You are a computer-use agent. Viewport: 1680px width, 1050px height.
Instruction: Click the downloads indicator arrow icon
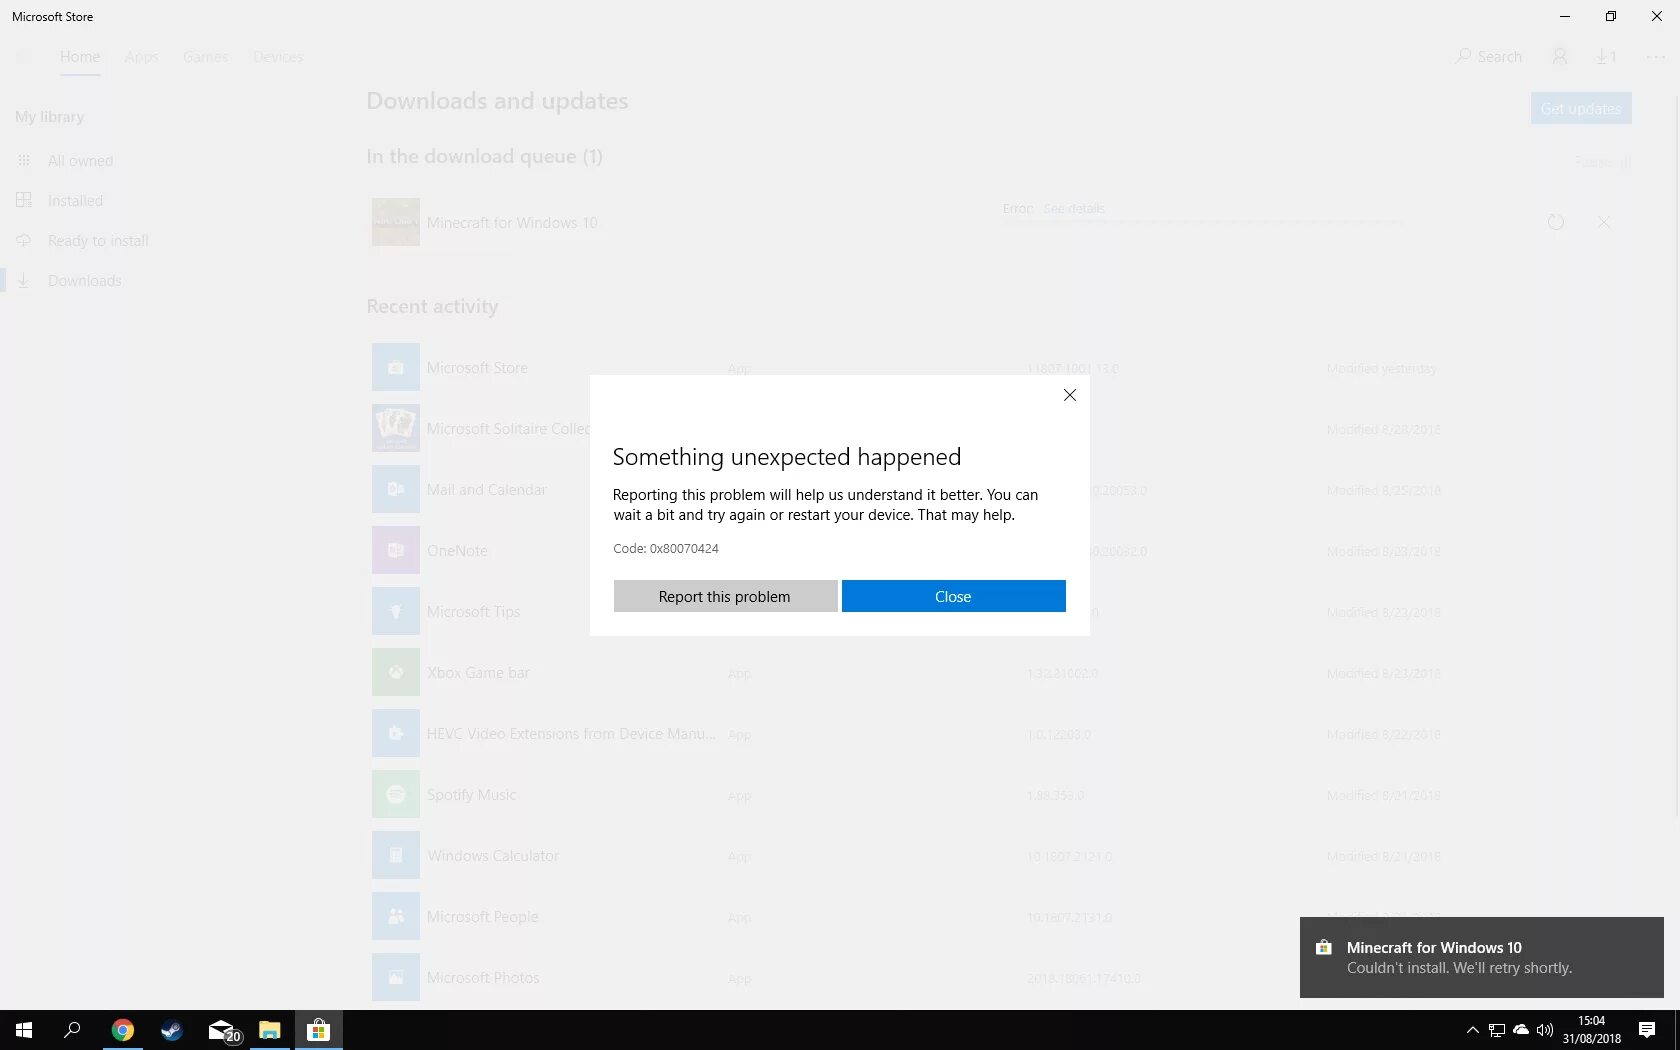1606,57
